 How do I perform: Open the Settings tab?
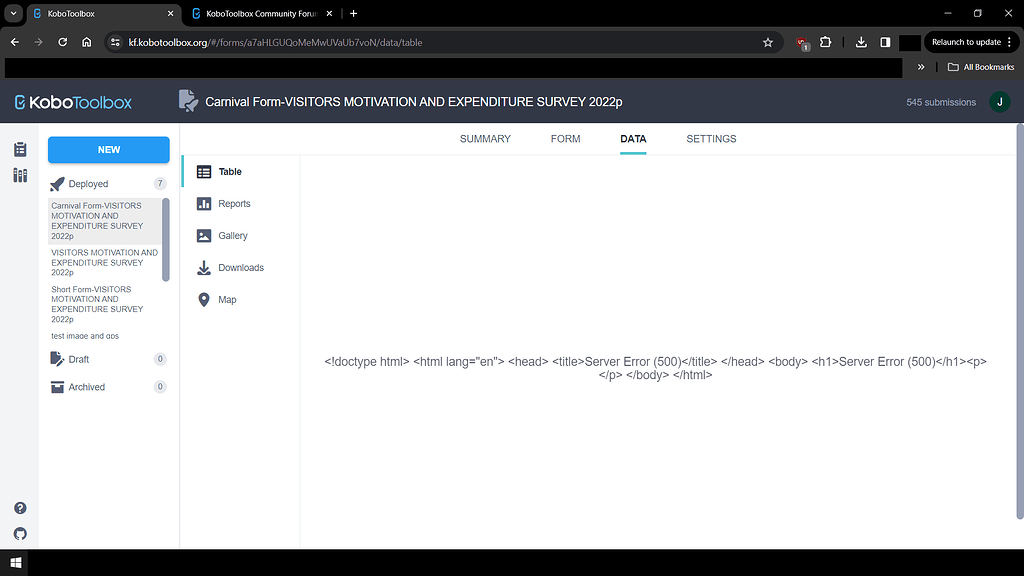coord(711,139)
